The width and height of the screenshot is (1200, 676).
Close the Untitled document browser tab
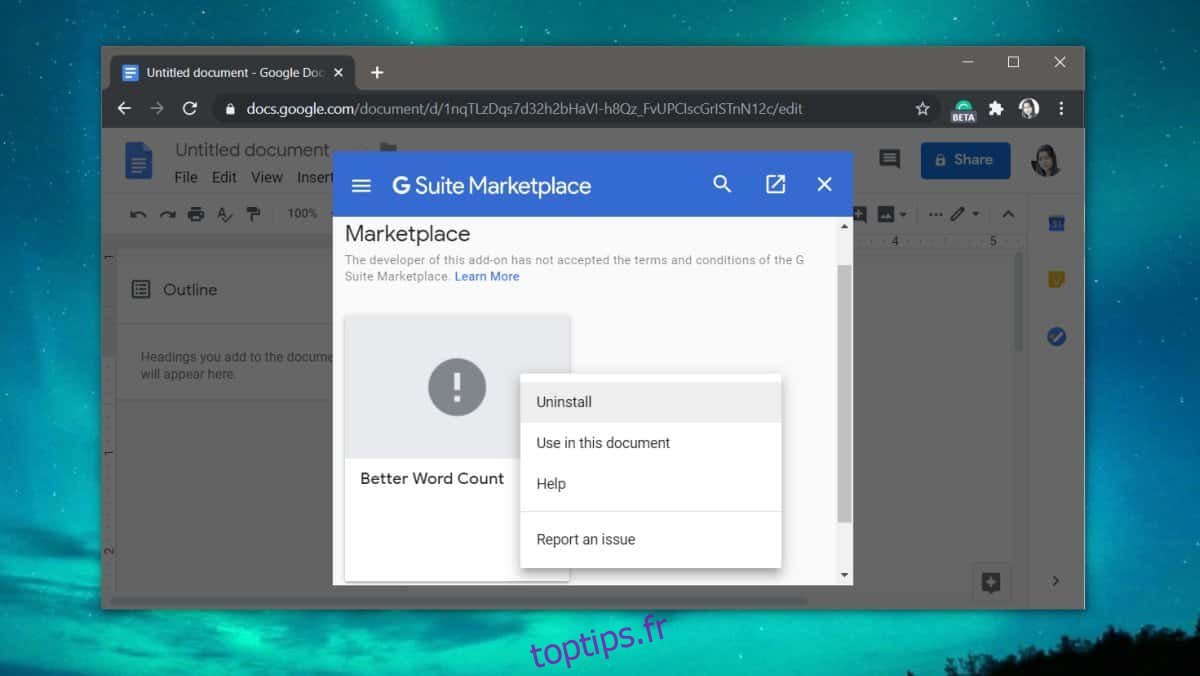pos(339,72)
